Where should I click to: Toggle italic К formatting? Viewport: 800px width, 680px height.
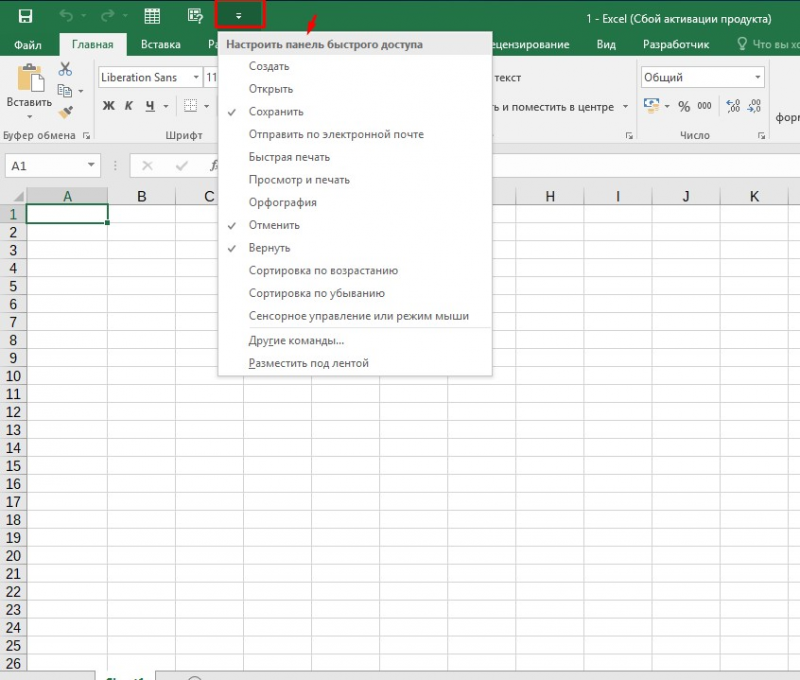pyautogui.click(x=129, y=106)
